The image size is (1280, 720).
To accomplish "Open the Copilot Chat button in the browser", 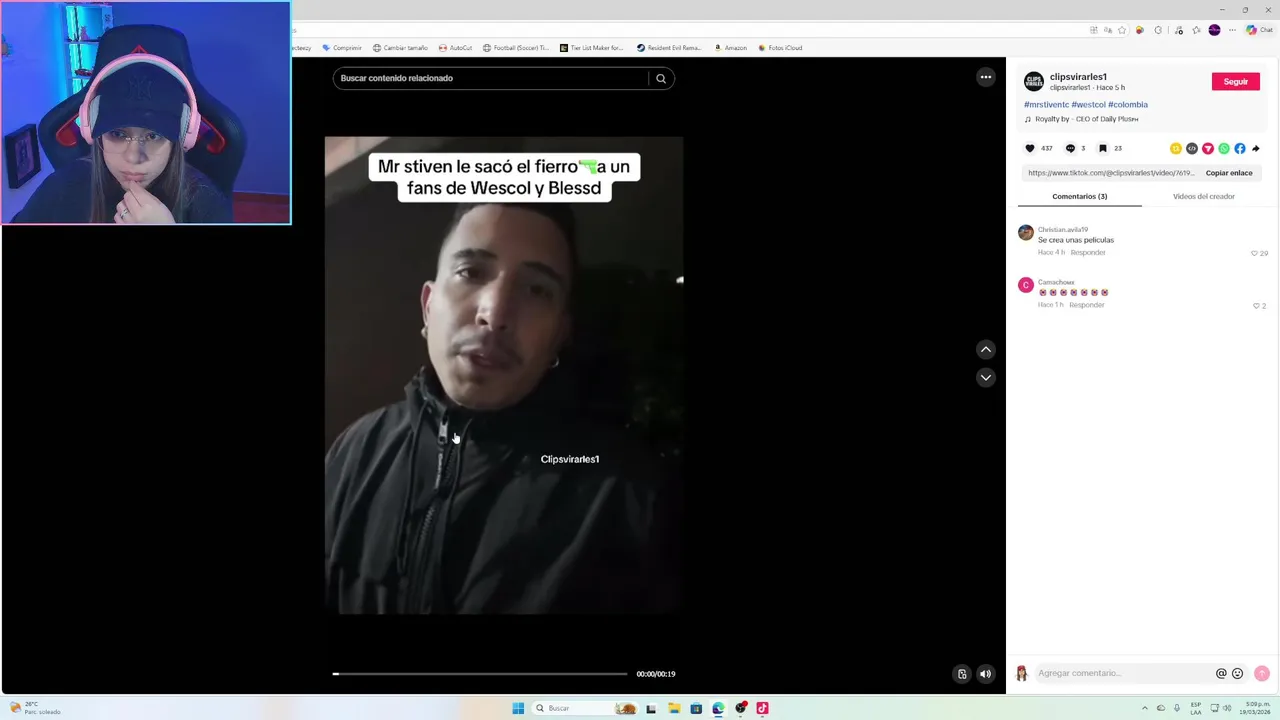I will pyautogui.click(x=1259, y=30).
